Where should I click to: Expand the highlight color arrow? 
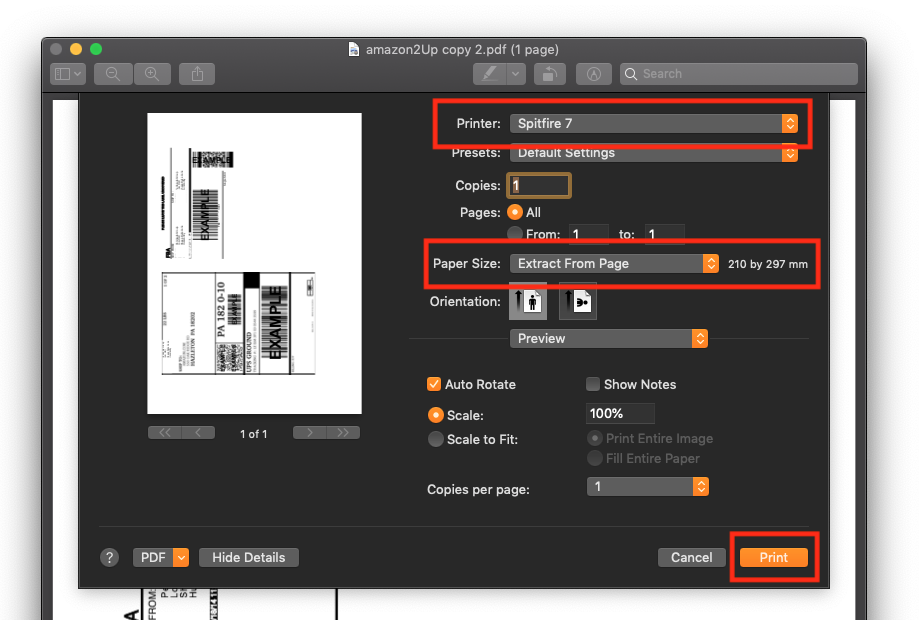pos(516,74)
